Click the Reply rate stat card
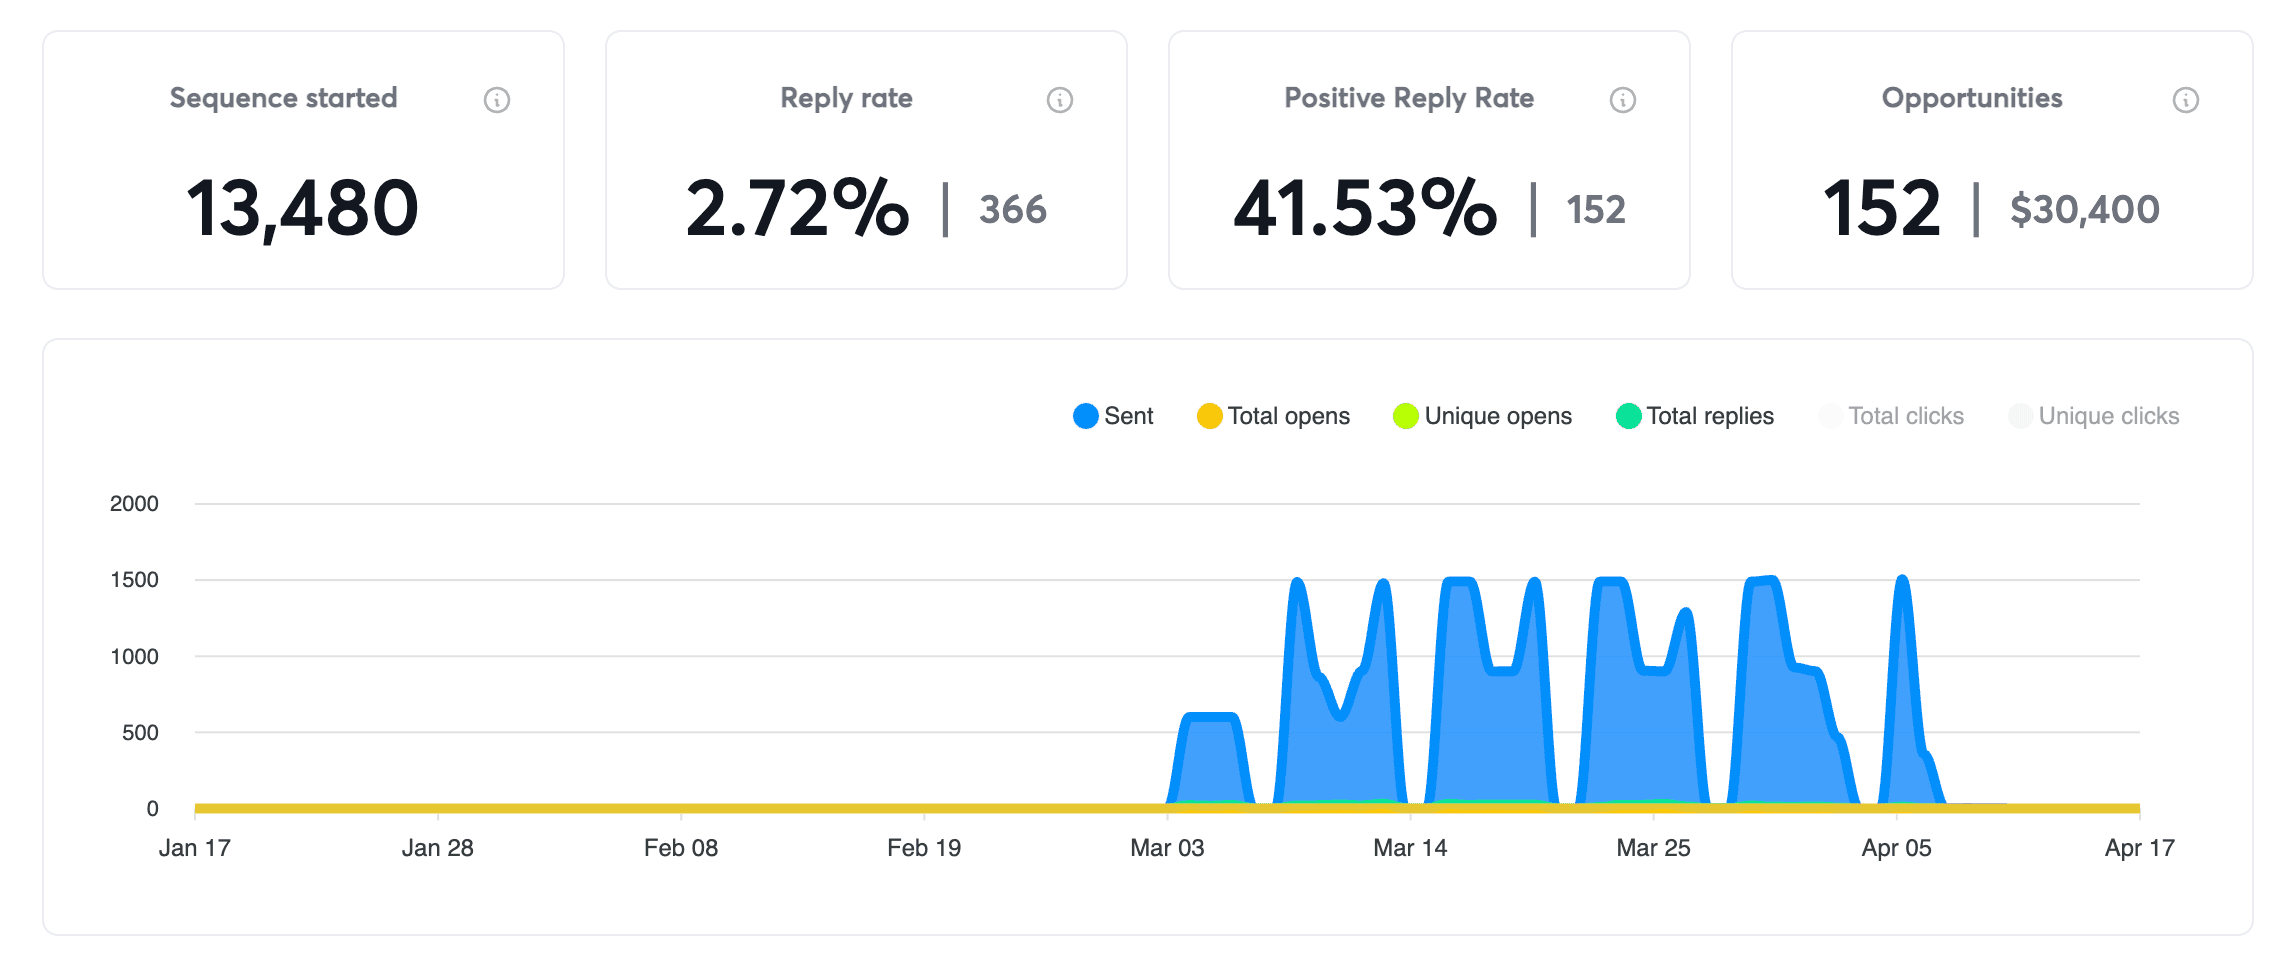Viewport: 2290px width, 964px height. click(866, 160)
